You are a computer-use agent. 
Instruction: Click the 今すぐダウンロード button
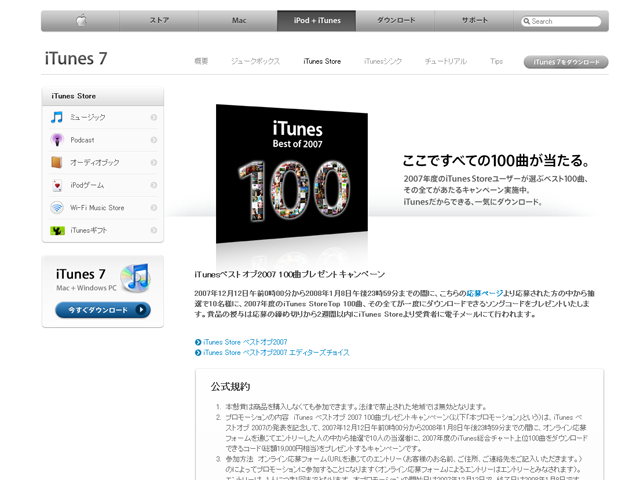[x=103, y=310]
